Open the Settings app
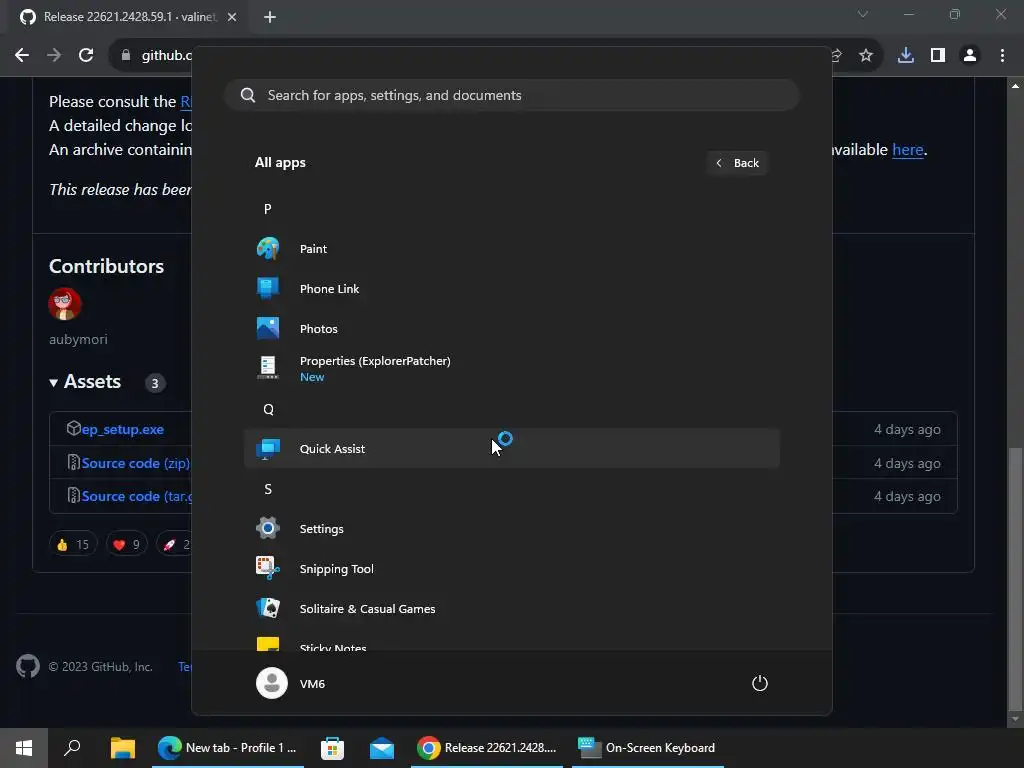This screenshot has width=1024, height=768. point(511,529)
